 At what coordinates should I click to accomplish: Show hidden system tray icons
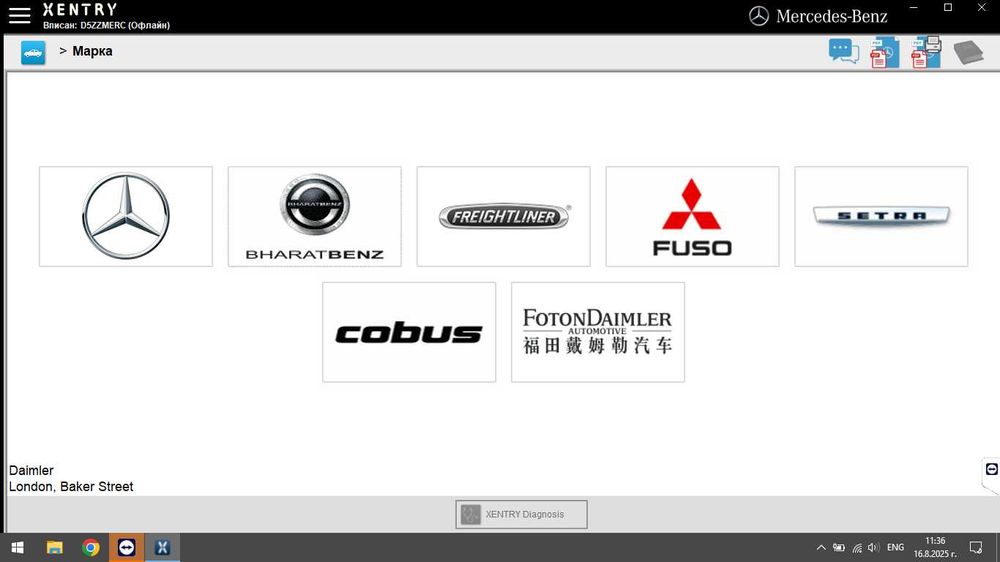tap(821, 547)
